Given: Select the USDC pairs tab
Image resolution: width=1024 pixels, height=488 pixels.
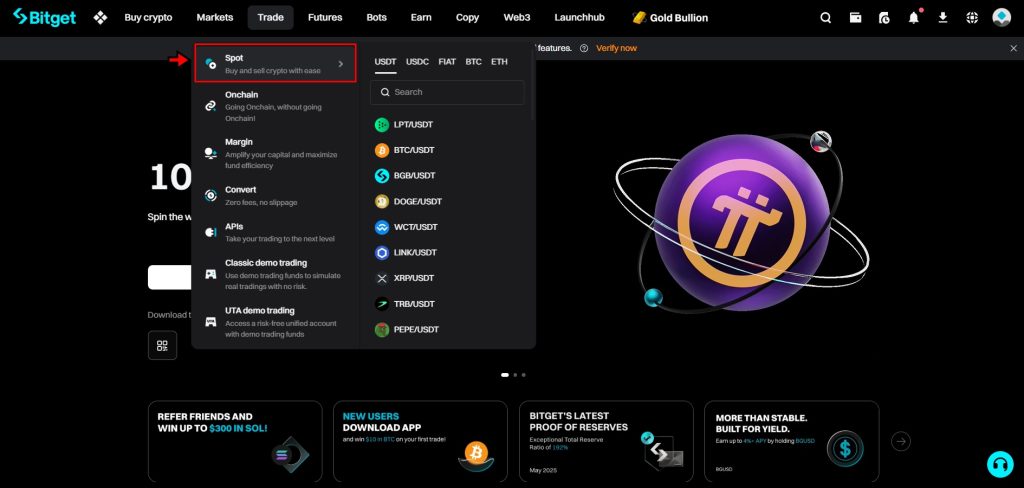Looking at the screenshot, I should 417,62.
